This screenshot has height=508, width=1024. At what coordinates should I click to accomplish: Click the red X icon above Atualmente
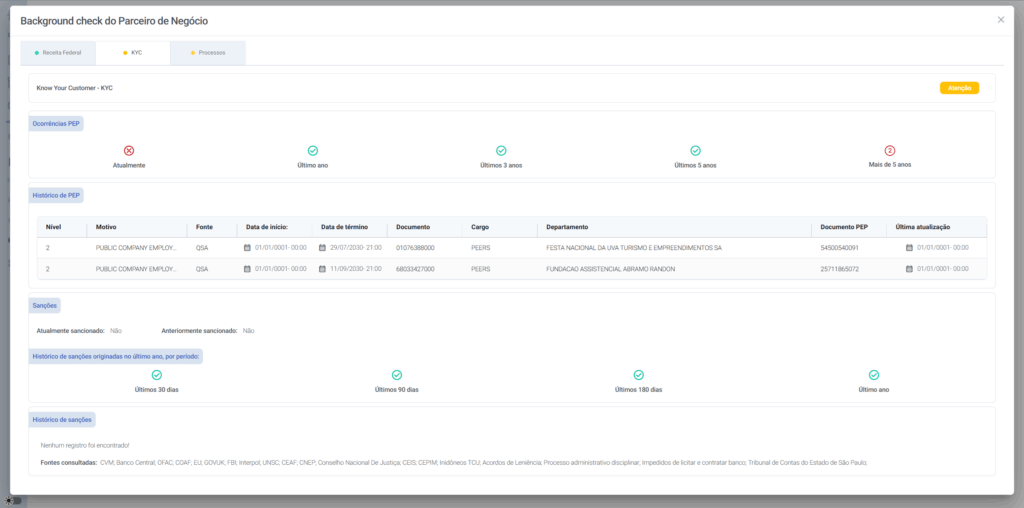click(x=129, y=150)
